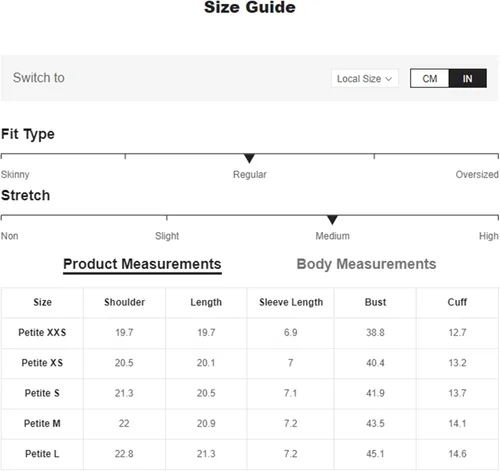Click the Oversized fit label
This screenshot has height=471, width=500.
477,174
